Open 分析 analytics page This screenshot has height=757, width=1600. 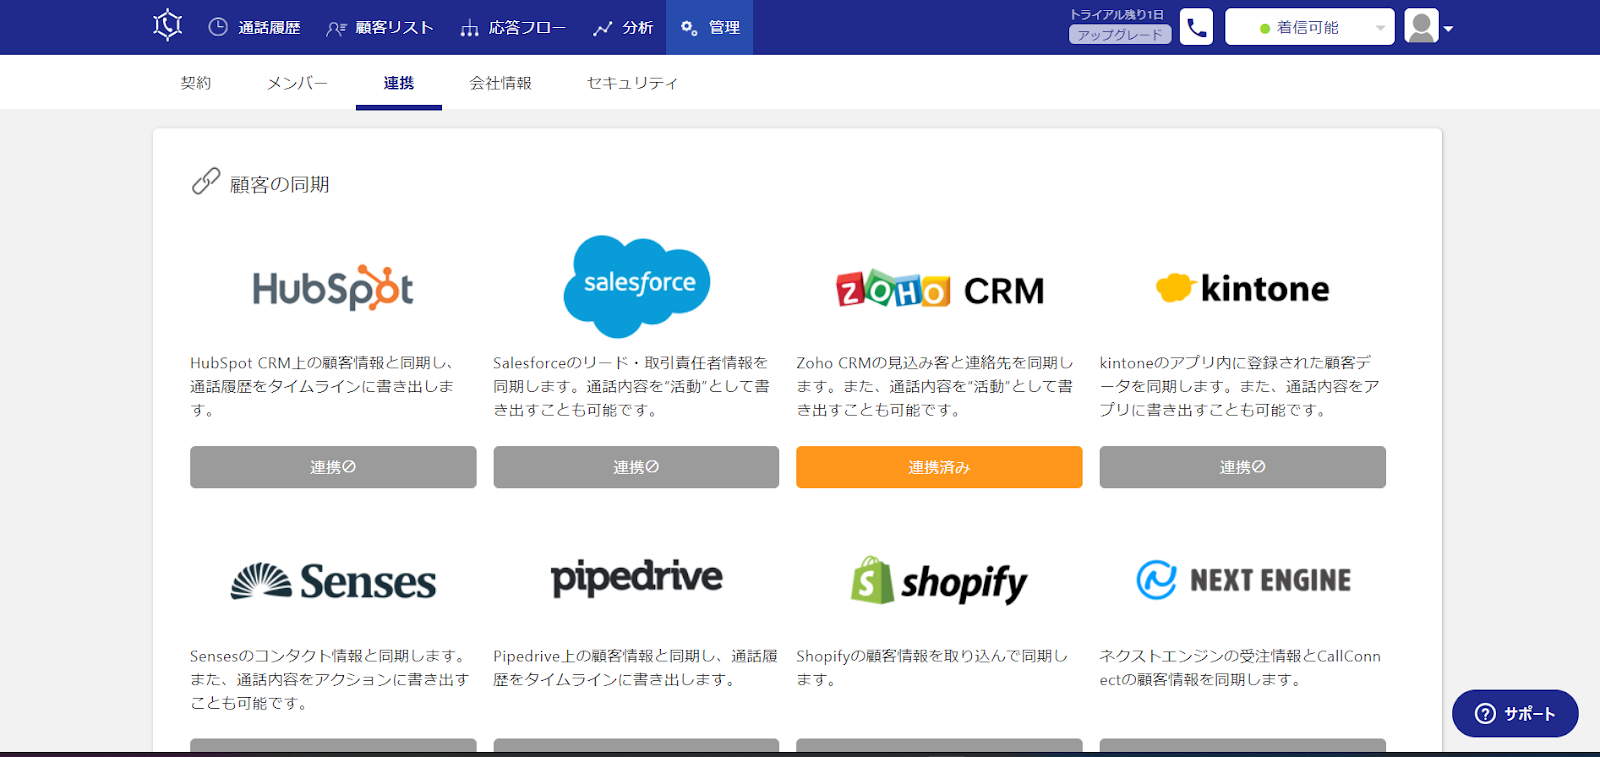(x=623, y=28)
